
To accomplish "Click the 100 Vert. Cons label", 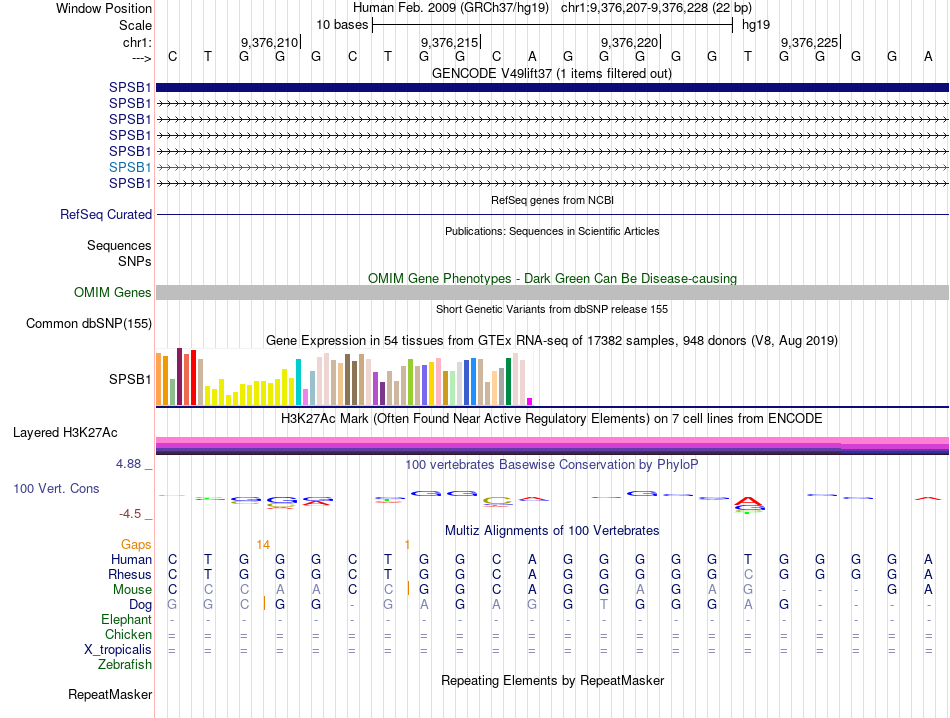I will pos(56,488).
